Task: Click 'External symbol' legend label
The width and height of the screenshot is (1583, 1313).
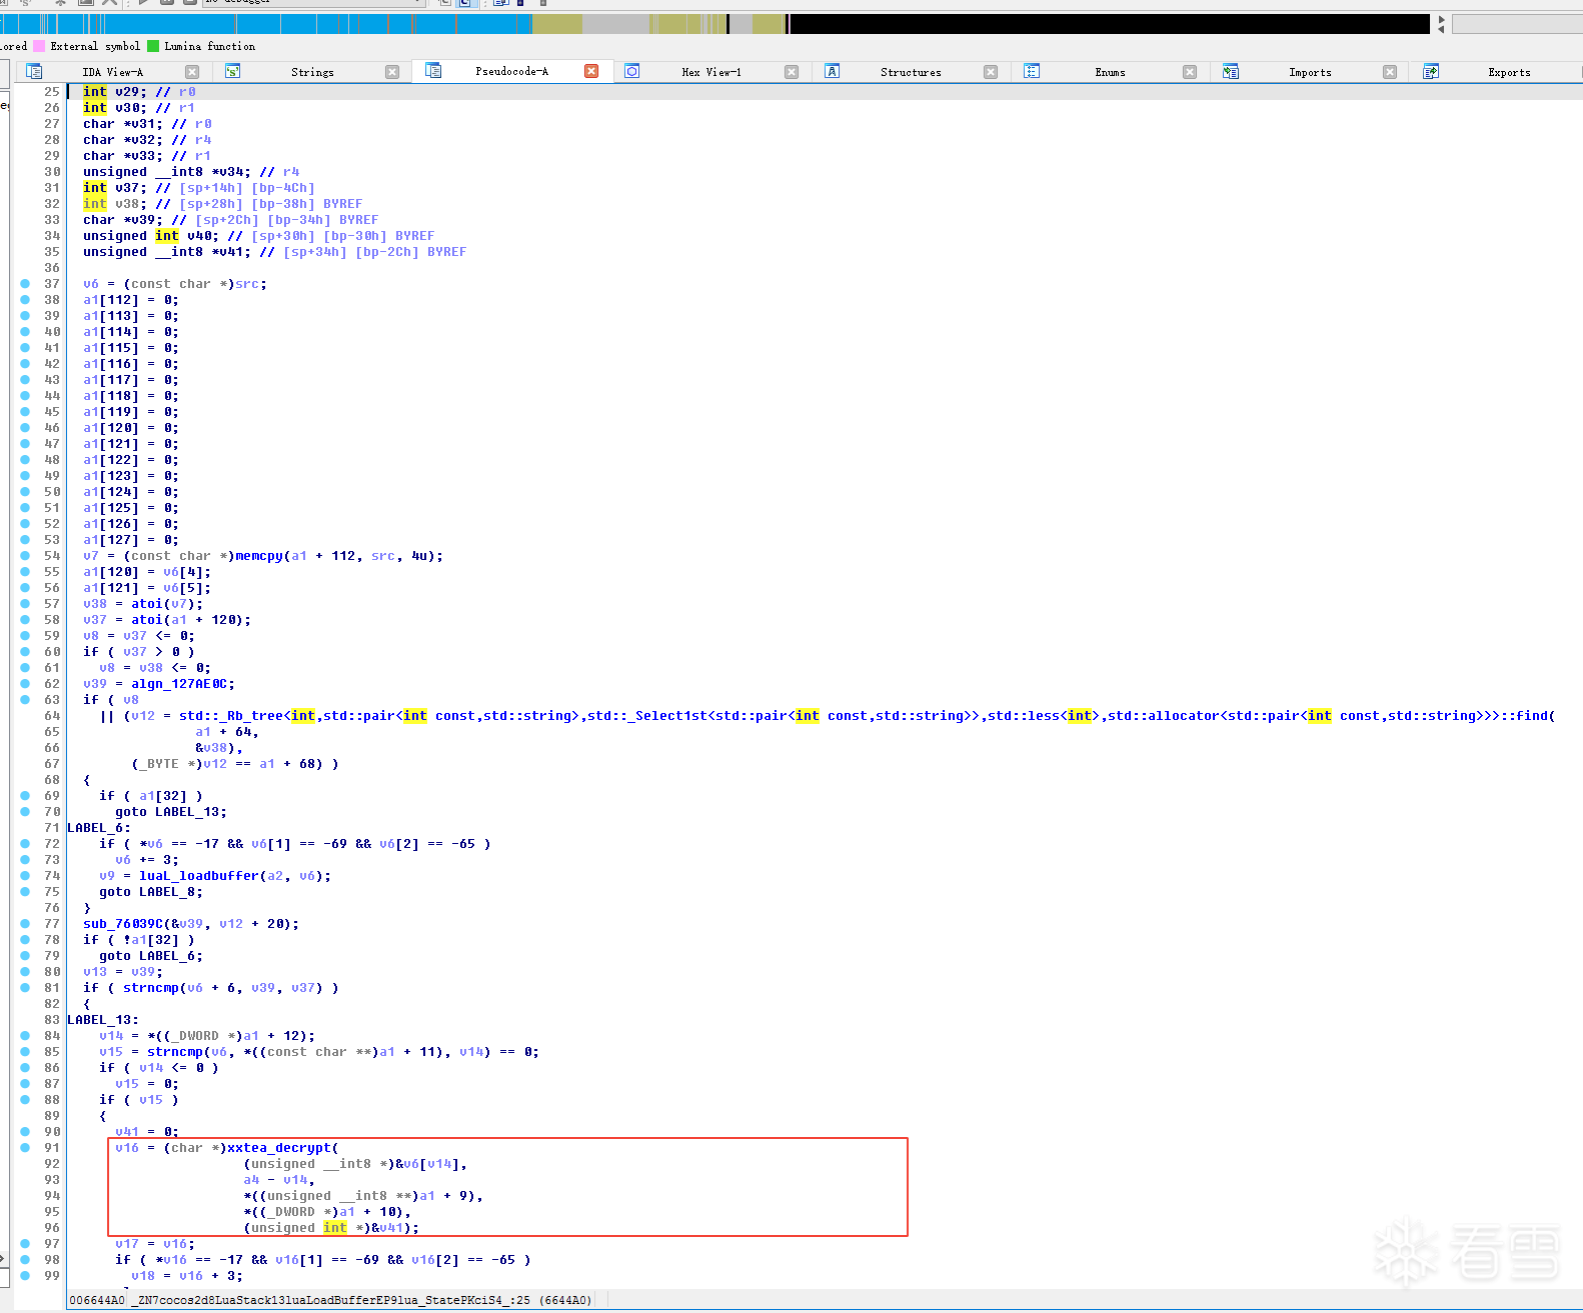Action: [x=95, y=46]
